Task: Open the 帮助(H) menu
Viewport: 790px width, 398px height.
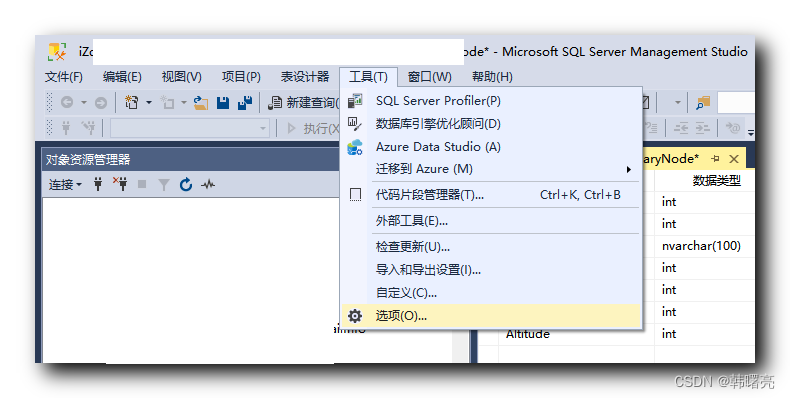Action: tap(492, 77)
